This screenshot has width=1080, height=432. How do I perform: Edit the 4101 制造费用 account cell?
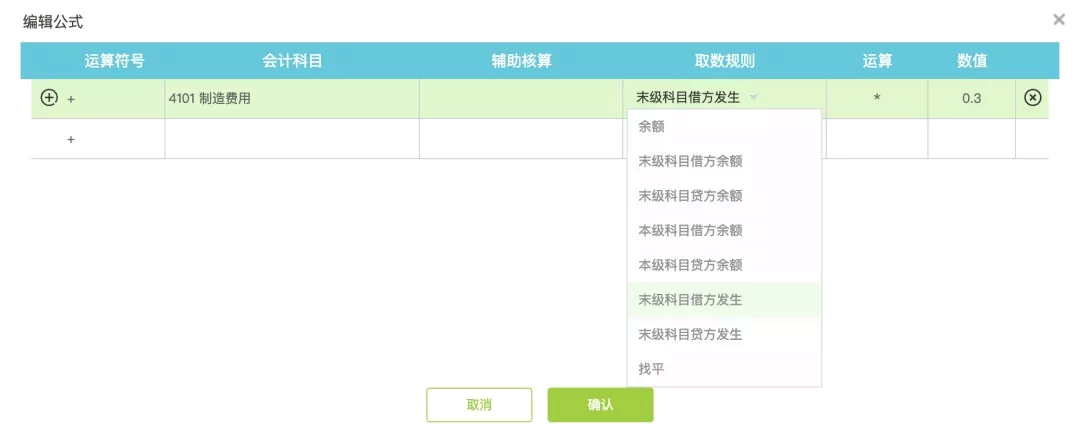[x=292, y=99]
